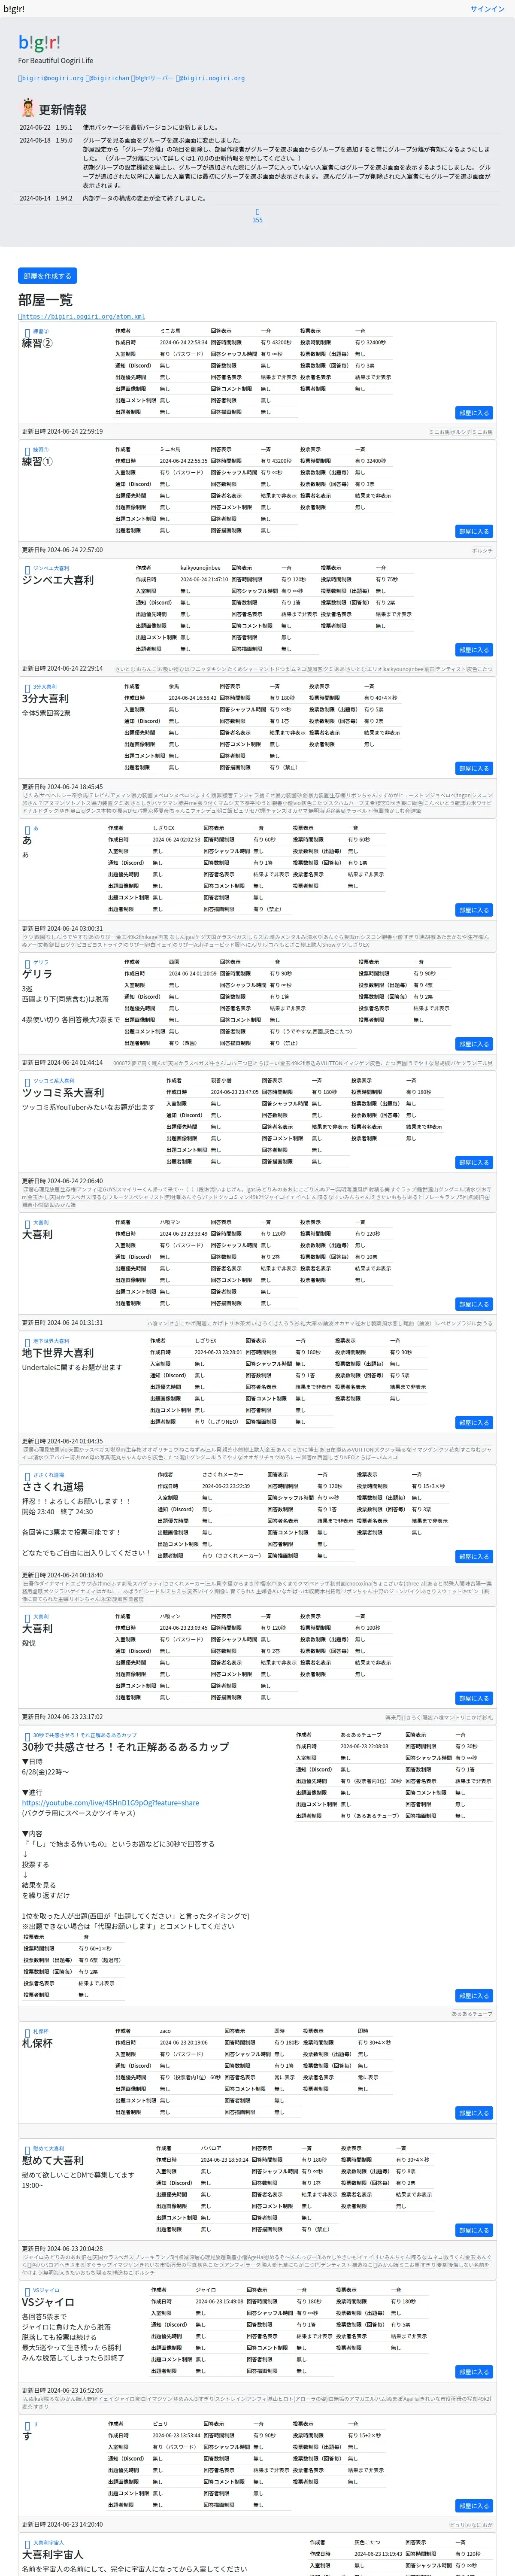
Task: Click the date 2024-06-18 in the update history
Action: 35,141
